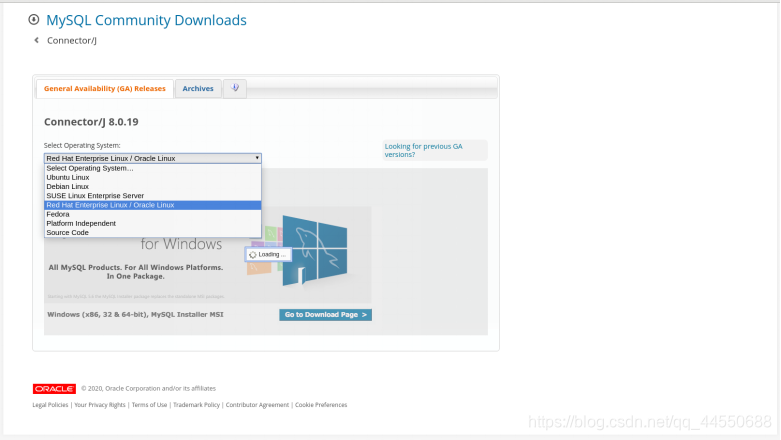Collapse the Select Operating System dropdown
The image size is (781, 440).
coord(152,158)
